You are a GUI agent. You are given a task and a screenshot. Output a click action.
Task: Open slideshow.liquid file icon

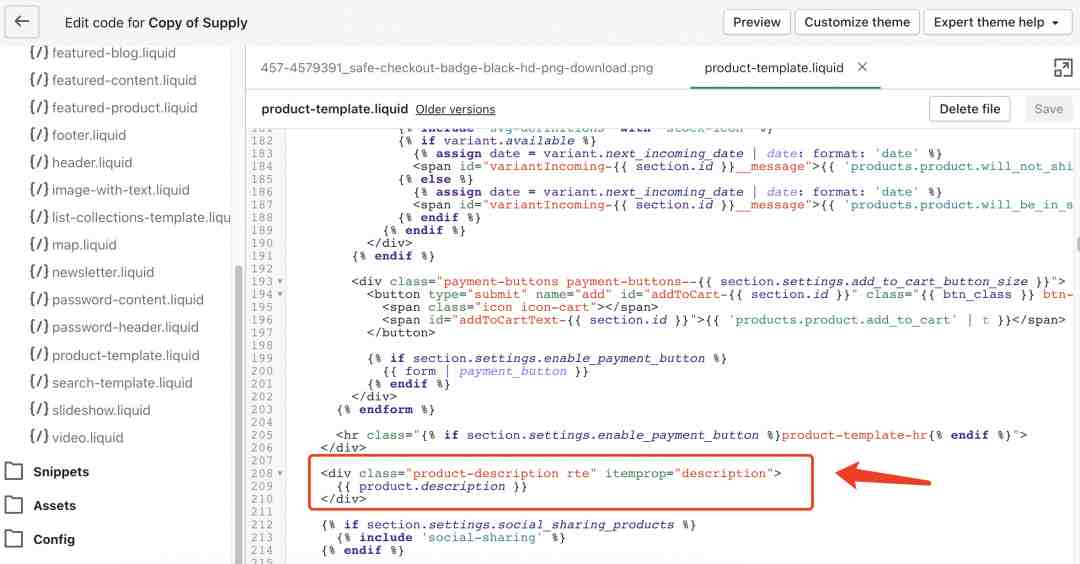click(39, 410)
